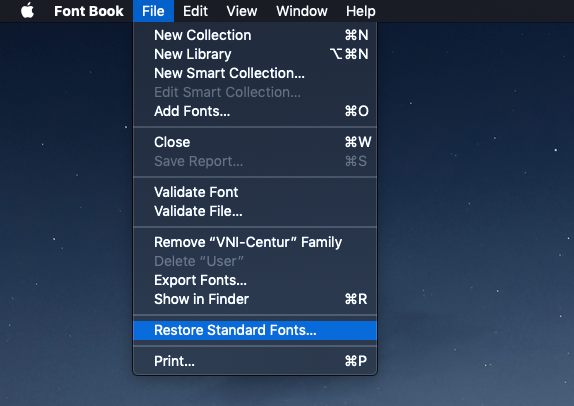574x406 pixels.
Task: Open the Window menu
Action: [x=302, y=11]
